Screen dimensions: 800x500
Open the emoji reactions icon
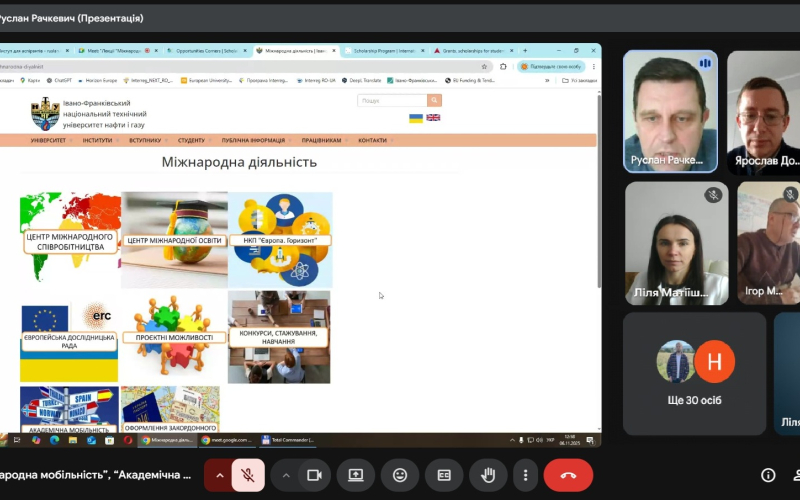(x=400, y=475)
